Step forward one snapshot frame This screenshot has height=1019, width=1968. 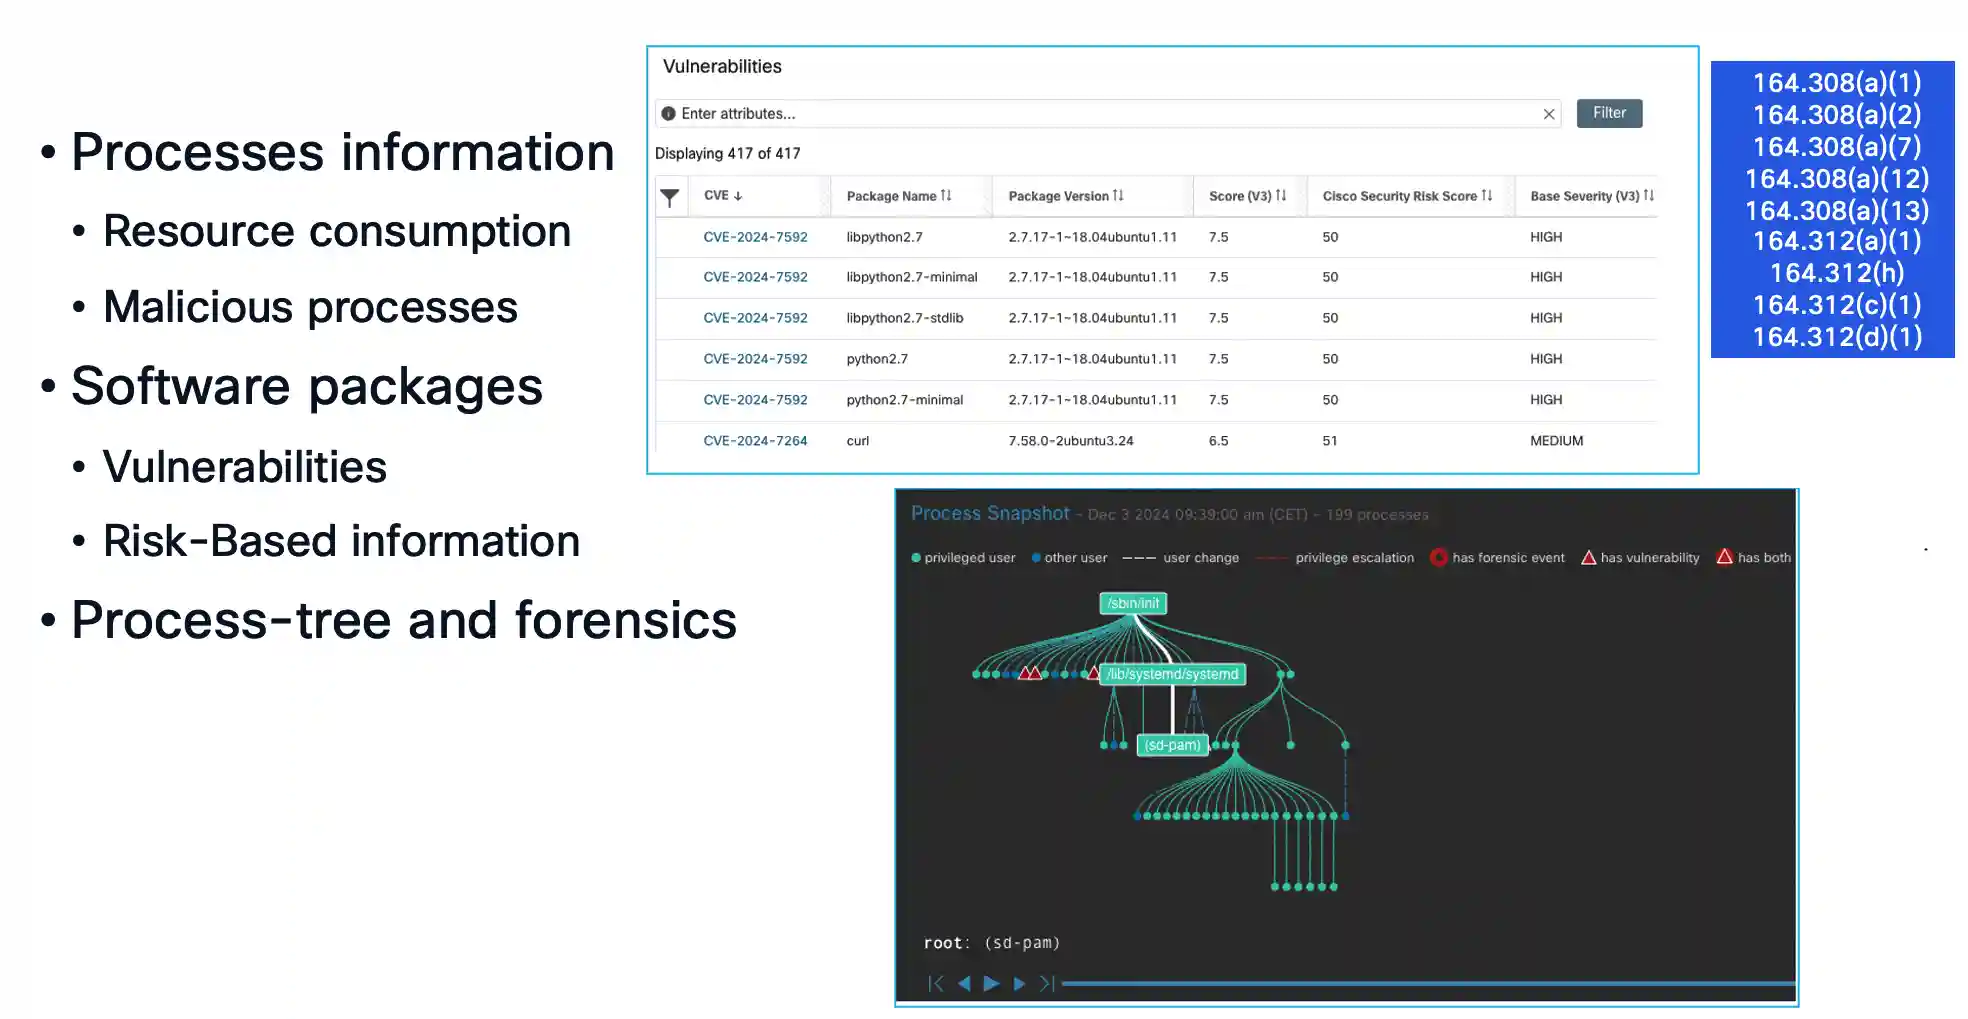click(1019, 984)
